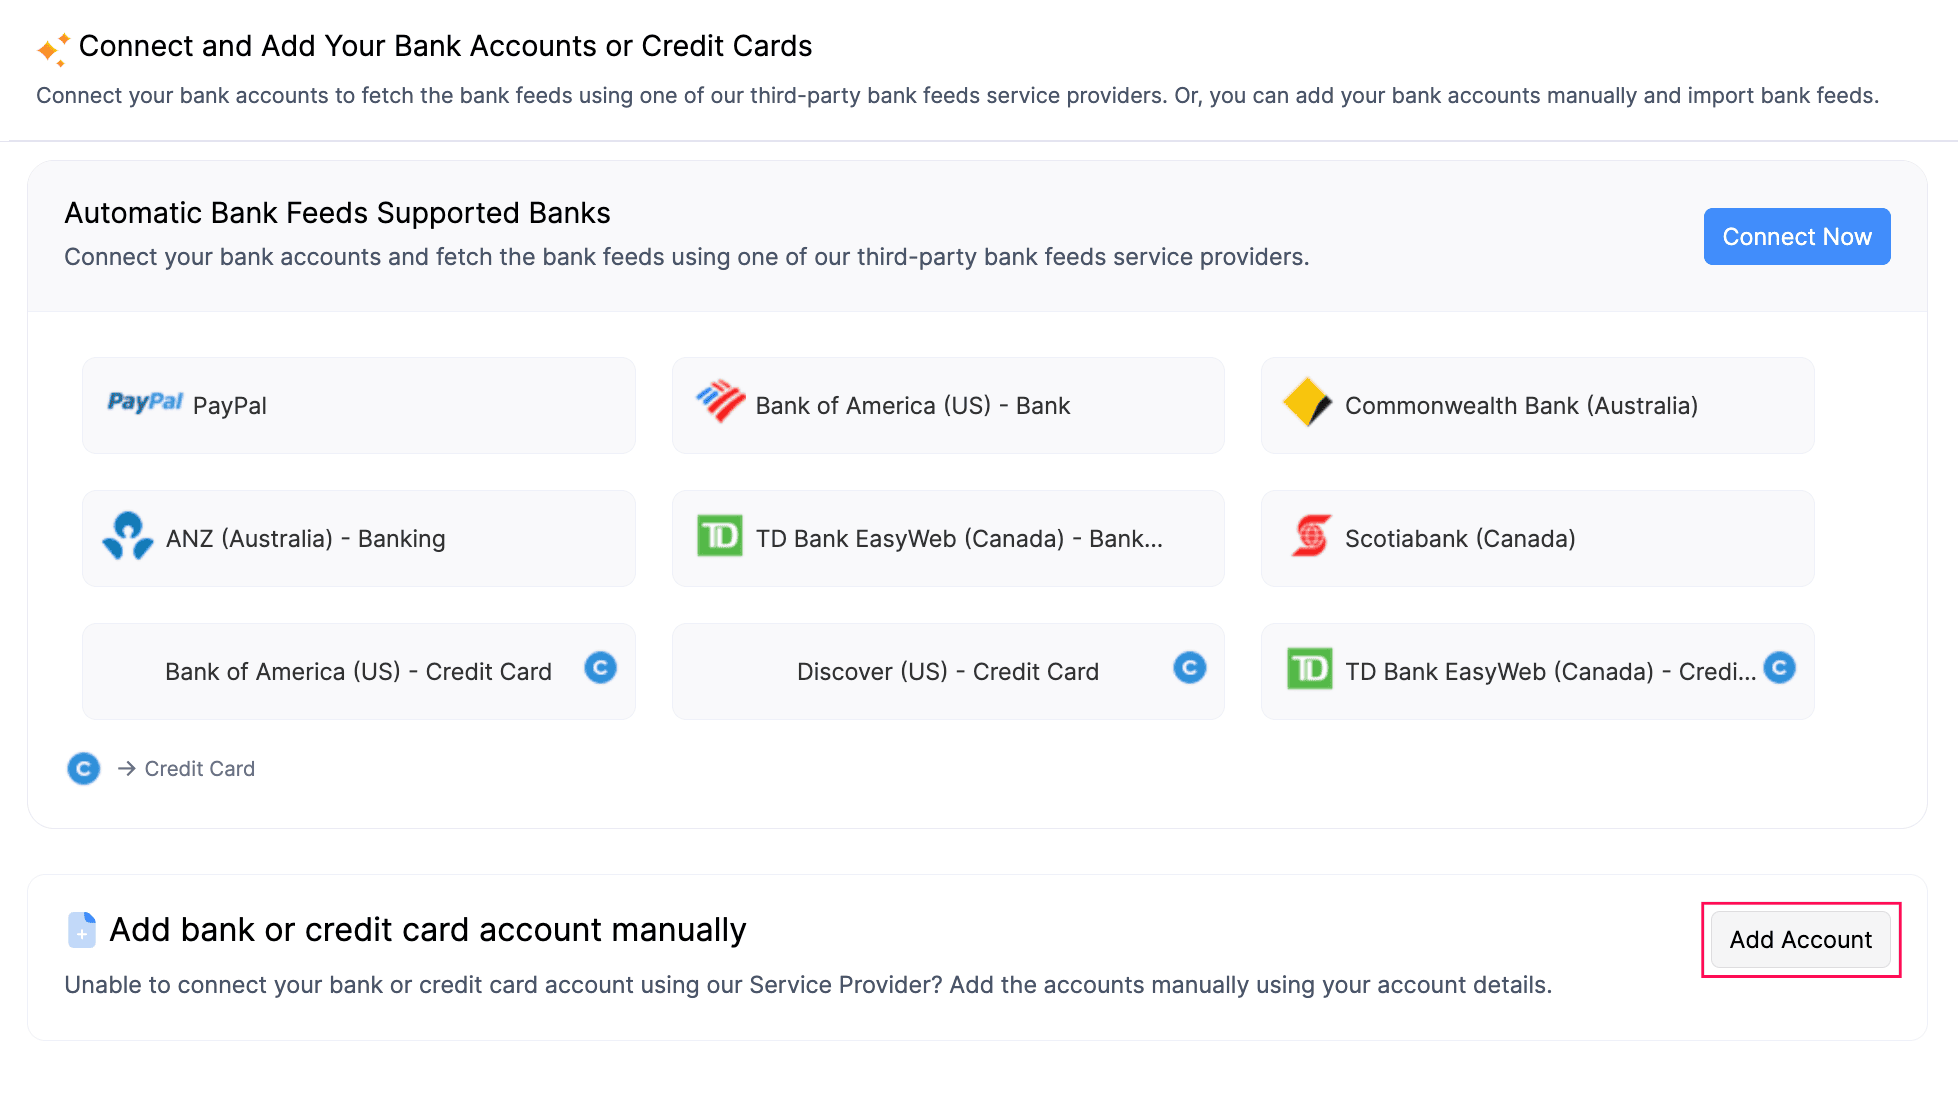Select Commonwealth Bank (Australia) tile
The height and width of the screenshot is (1116, 1958).
[1538, 405]
